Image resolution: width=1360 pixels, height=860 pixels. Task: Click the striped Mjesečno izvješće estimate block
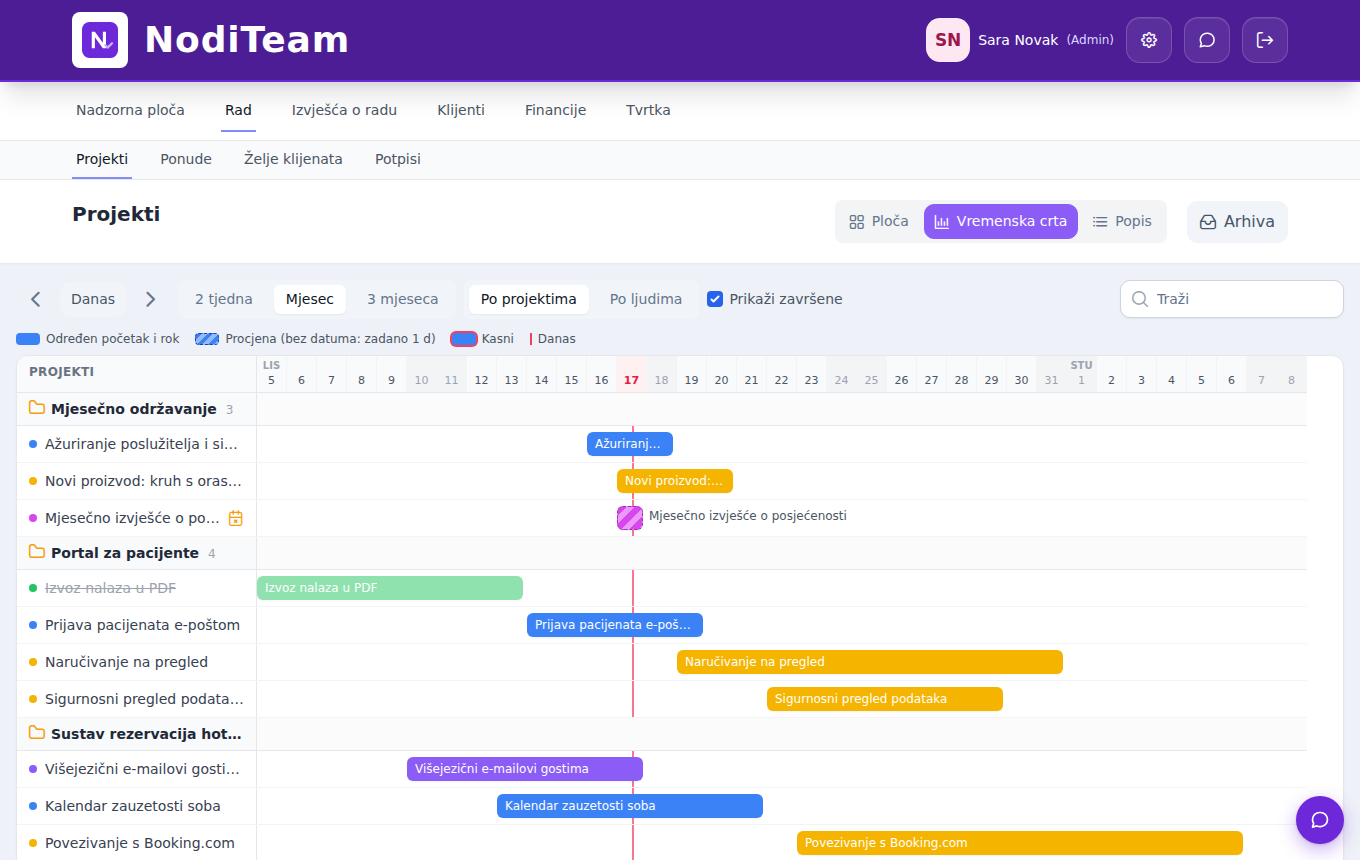click(x=630, y=517)
